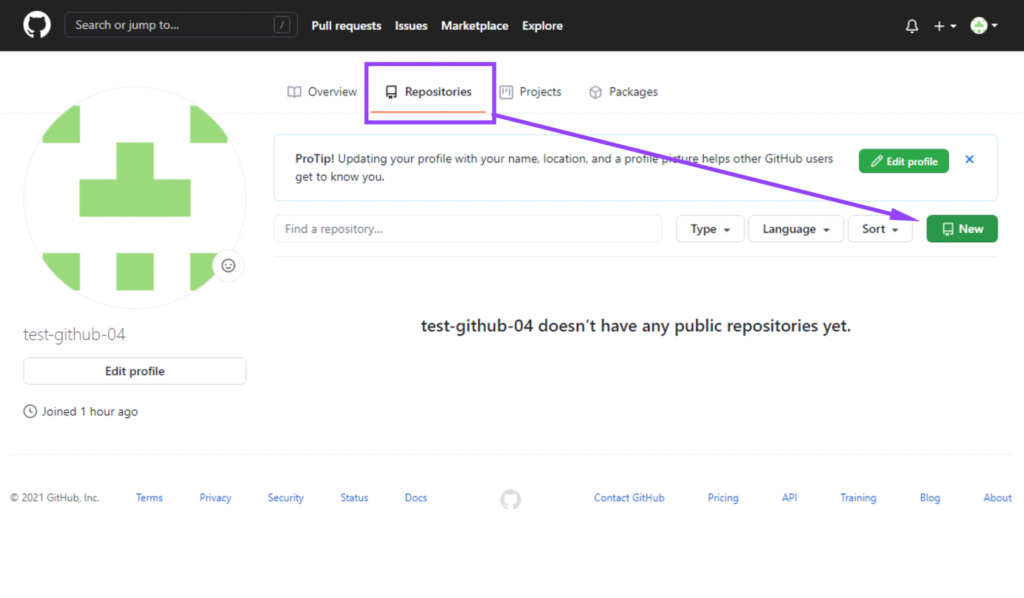Open the notifications bell
The image size is (1024, 598).
pos(912,26)
